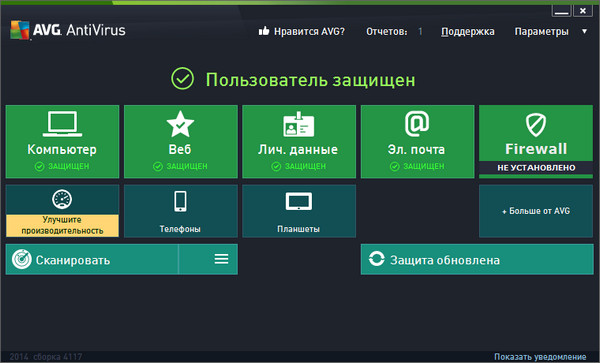The width and height of the screenshot is (600, 363).
Task: Click Улучшите производительность yellow label
Action: pyautogui.click(x=62, y=225)
